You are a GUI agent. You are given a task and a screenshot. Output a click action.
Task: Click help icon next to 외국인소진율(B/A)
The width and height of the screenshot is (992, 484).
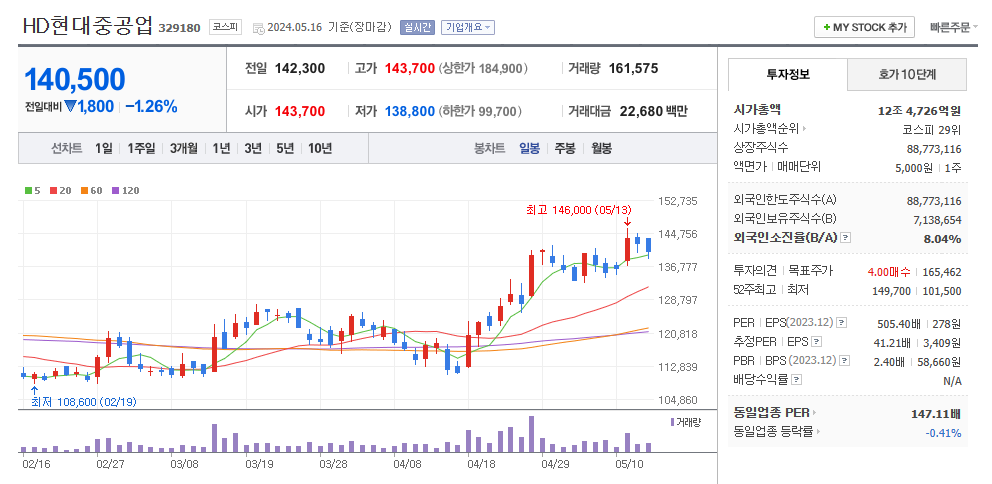(x=846, y=238)
